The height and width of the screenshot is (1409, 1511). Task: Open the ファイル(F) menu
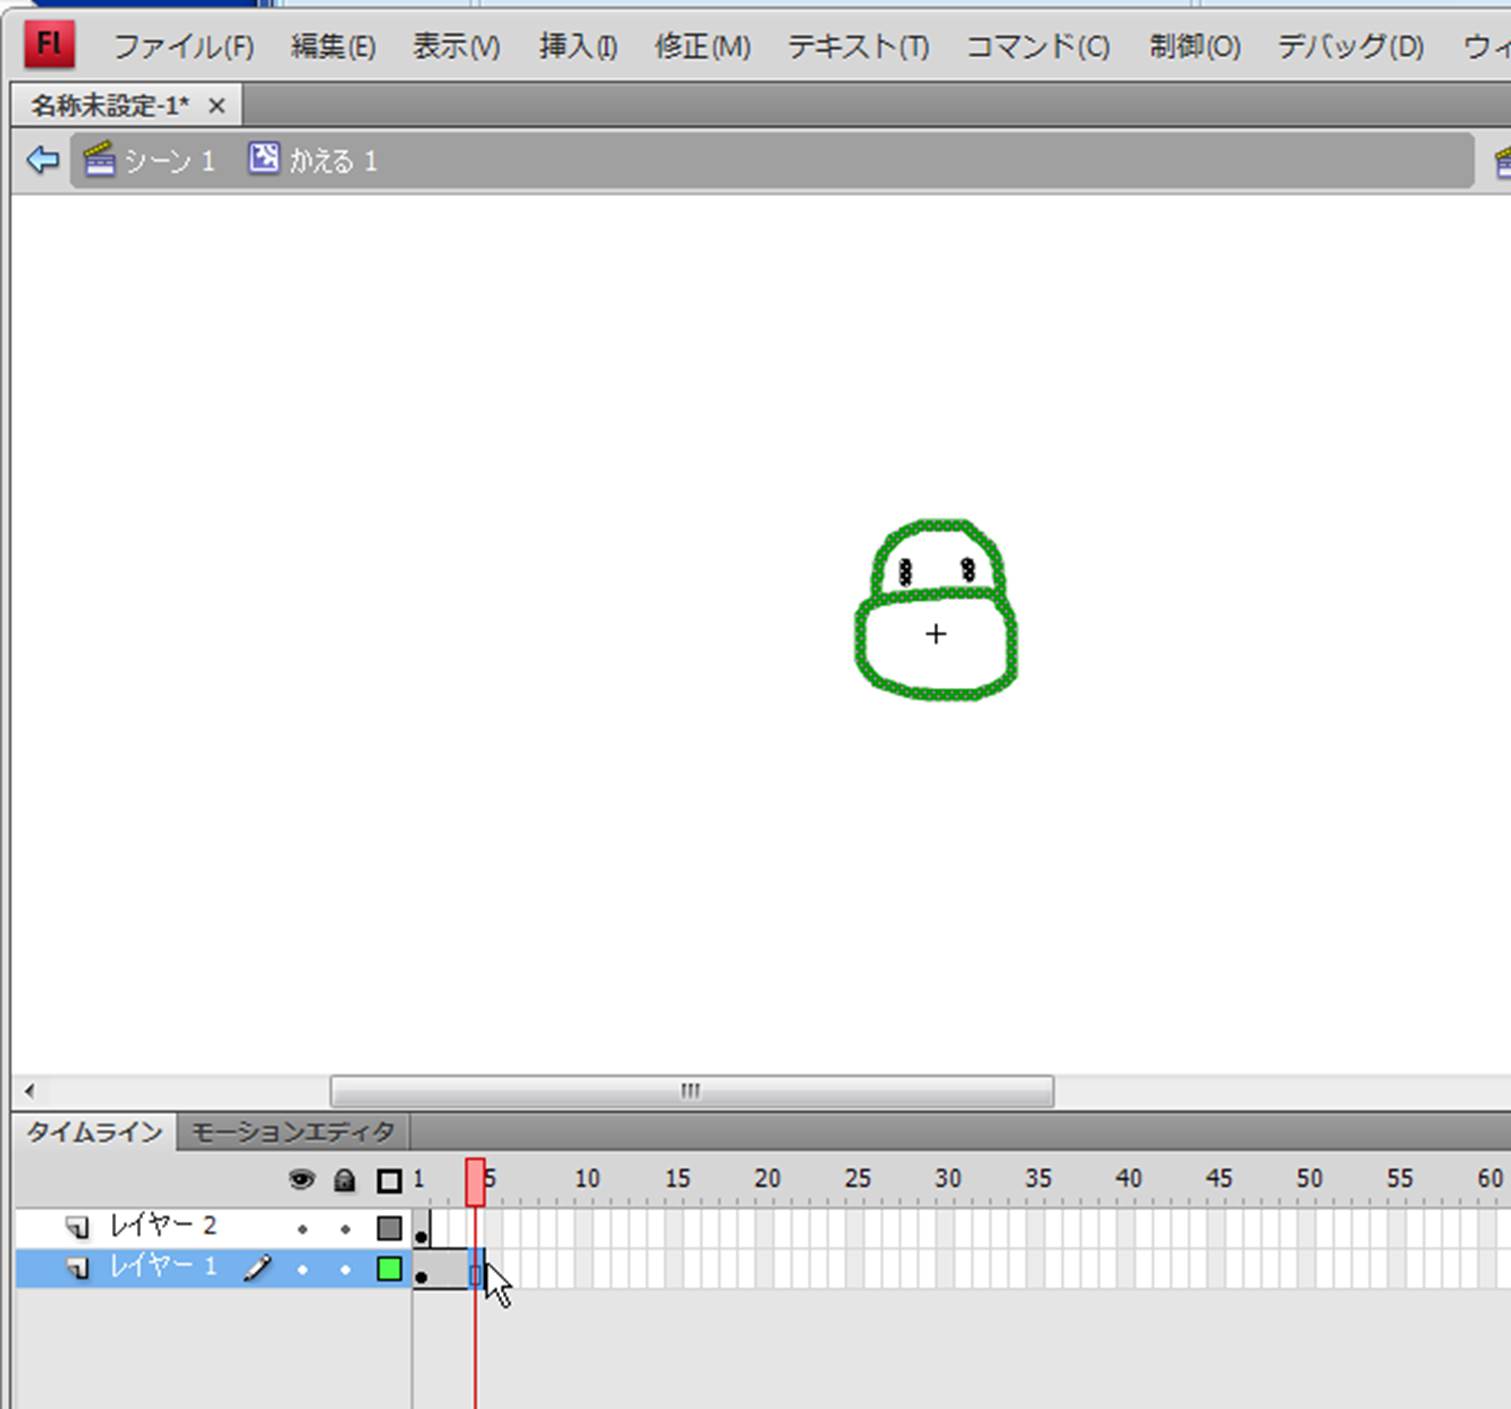click(x=183, y=47)
